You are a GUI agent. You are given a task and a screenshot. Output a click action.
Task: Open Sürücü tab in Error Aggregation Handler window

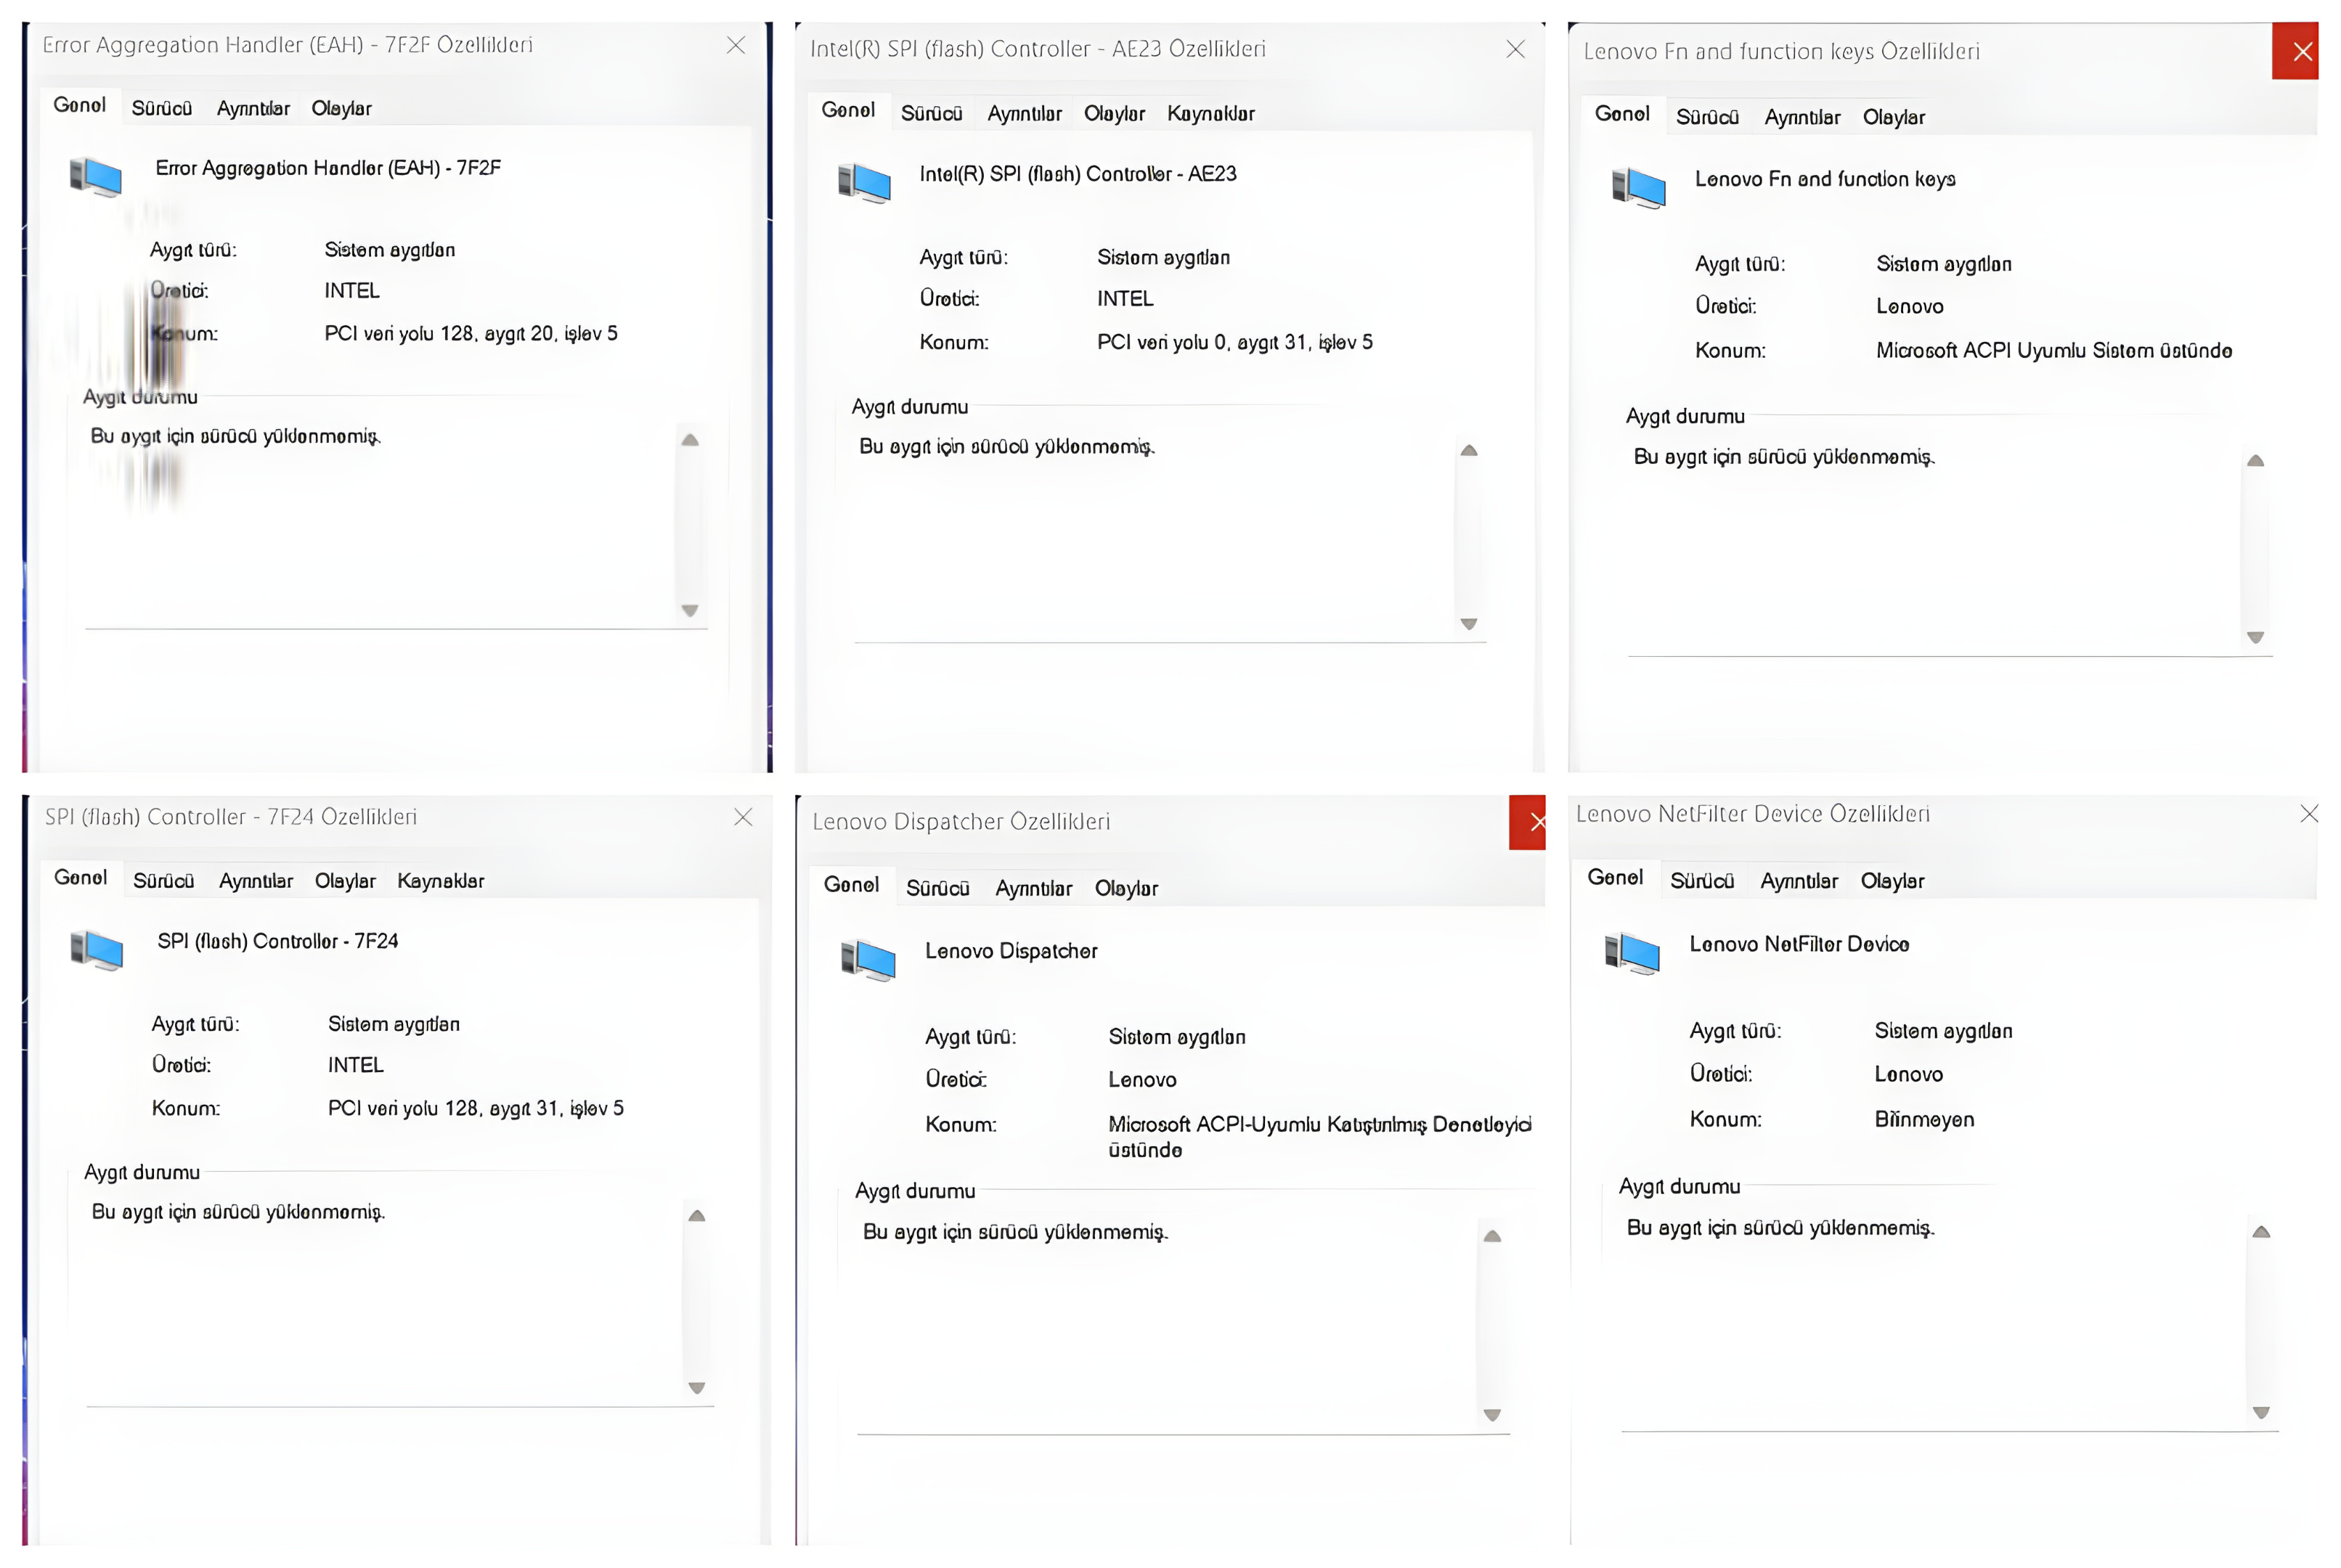coord(162,108)
